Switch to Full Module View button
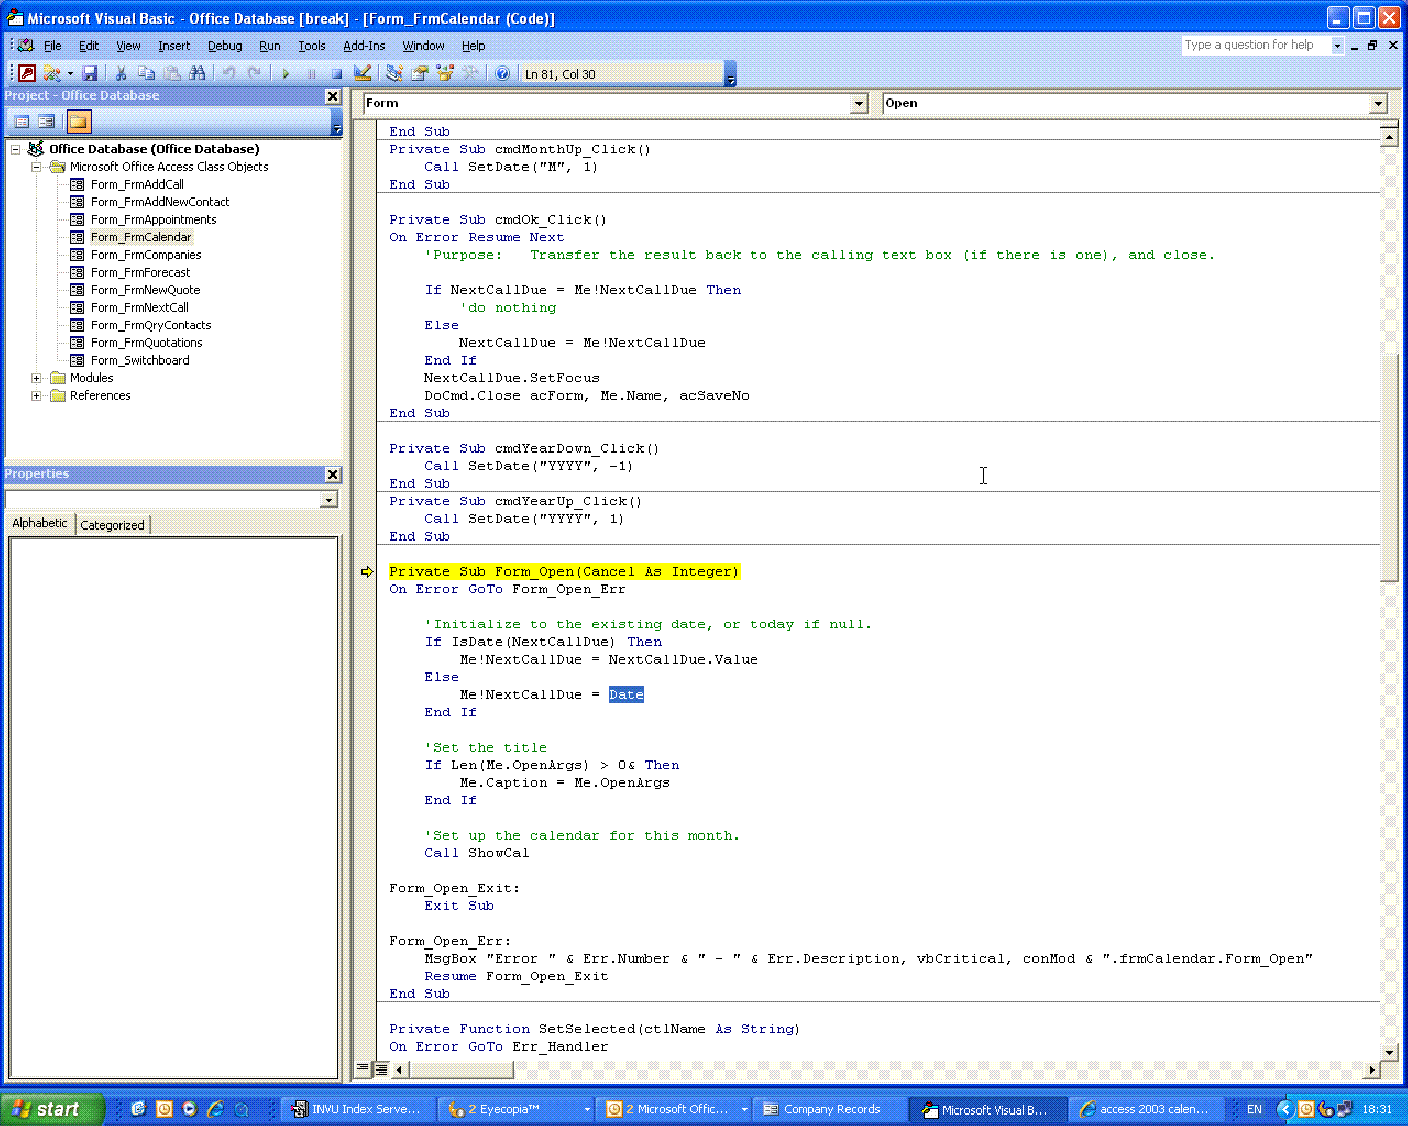This screenshot has width=1408, height=1126. (x=381, y=1069)
